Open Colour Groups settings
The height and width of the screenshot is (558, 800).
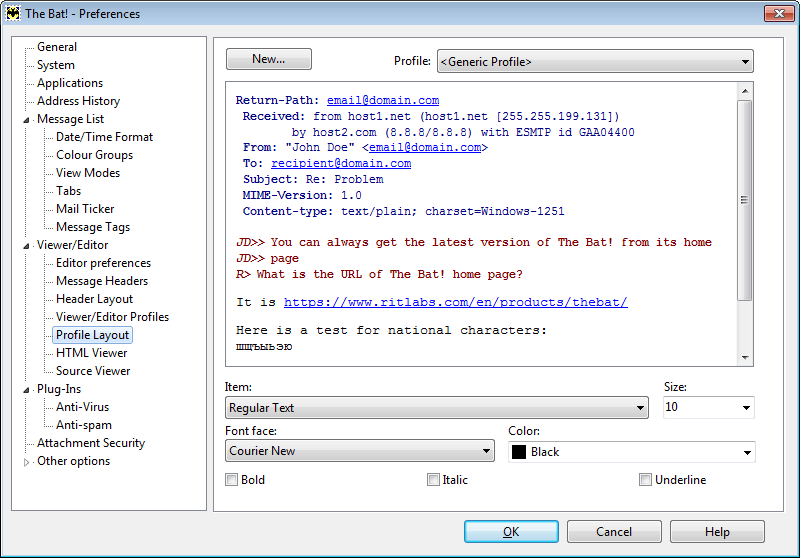click(94, 155)
